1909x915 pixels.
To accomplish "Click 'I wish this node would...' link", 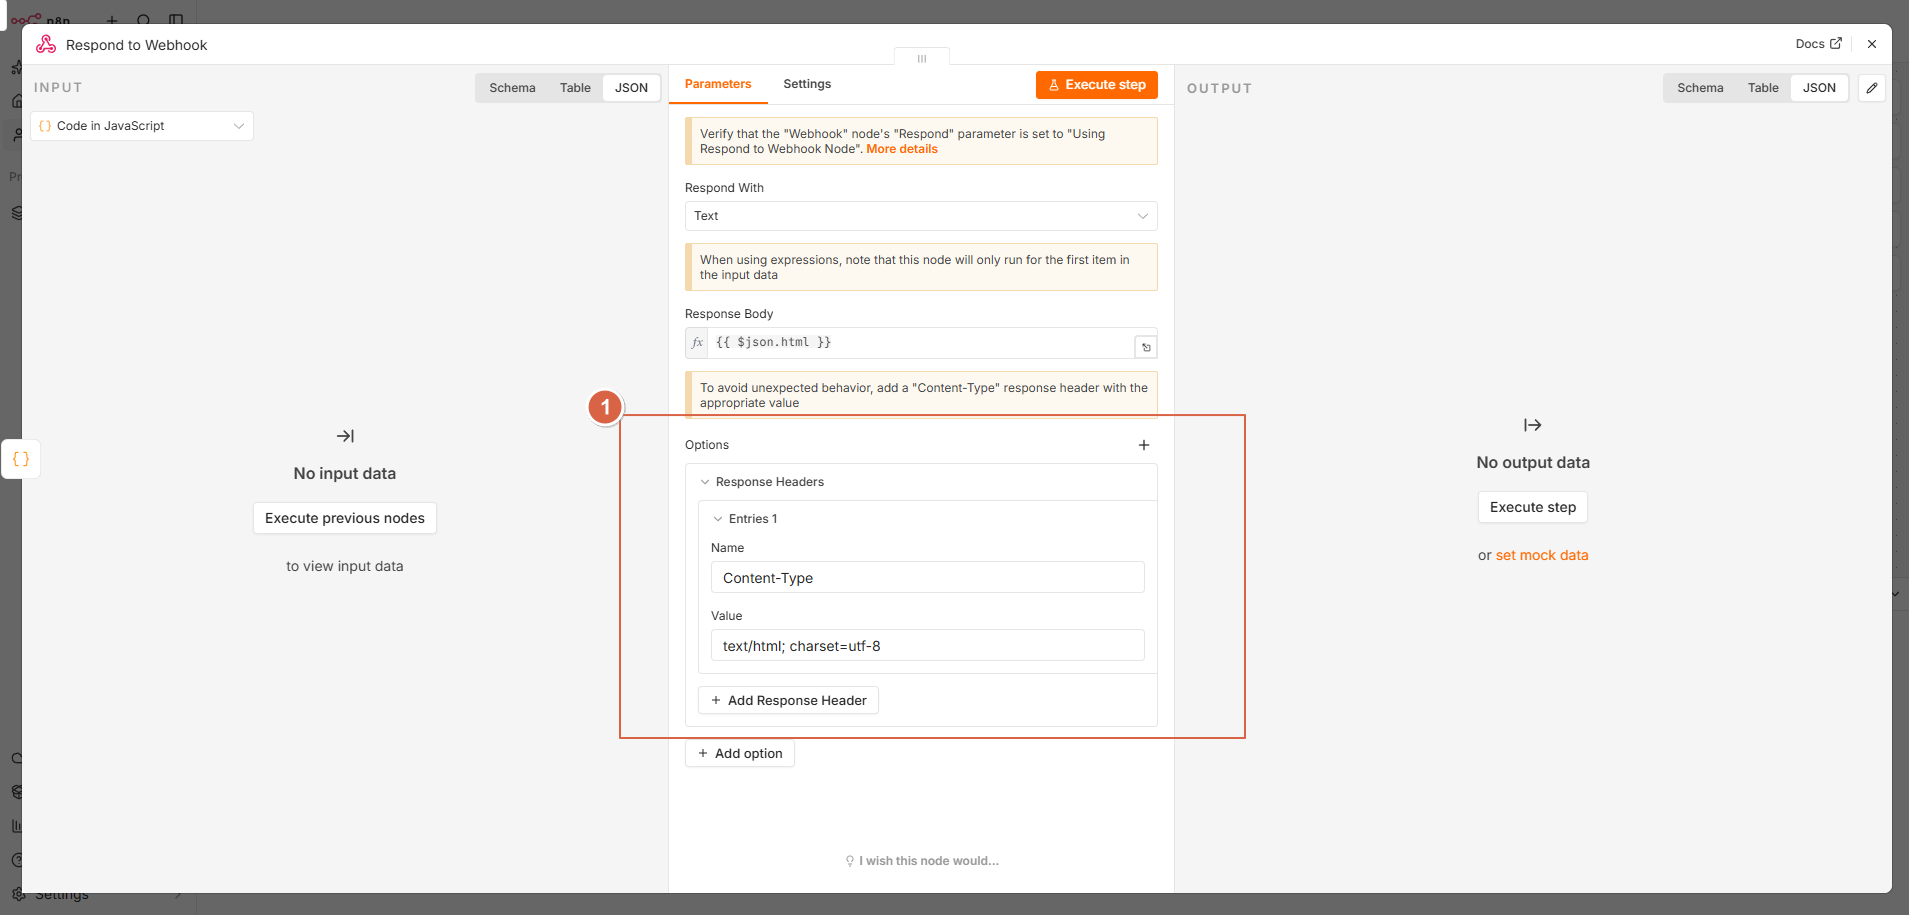I will point(922,861).
